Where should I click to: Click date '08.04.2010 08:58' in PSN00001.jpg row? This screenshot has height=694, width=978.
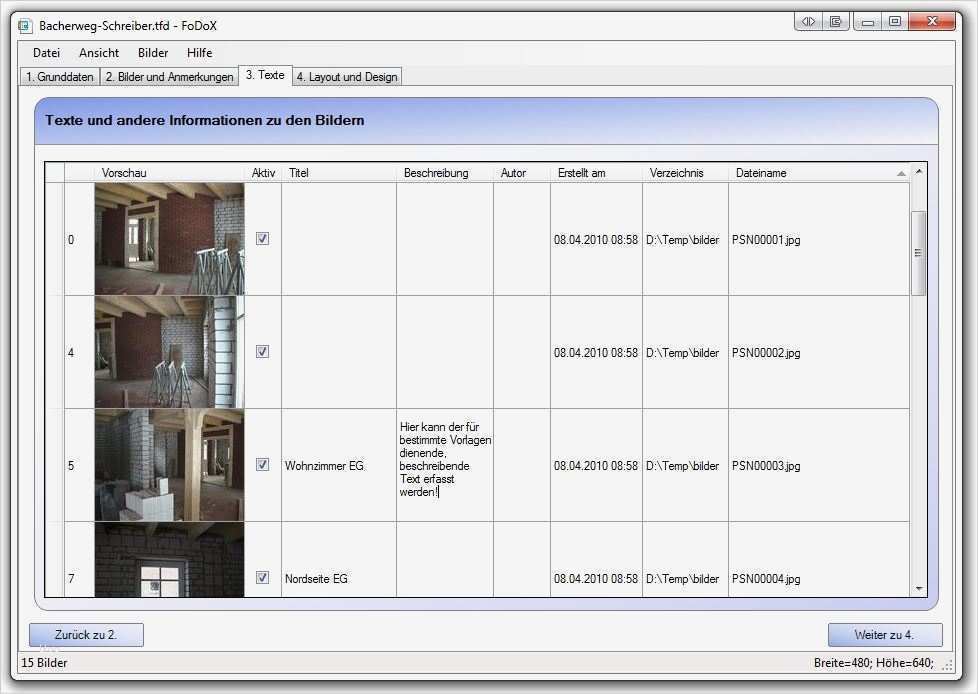(x=596, y=240)
